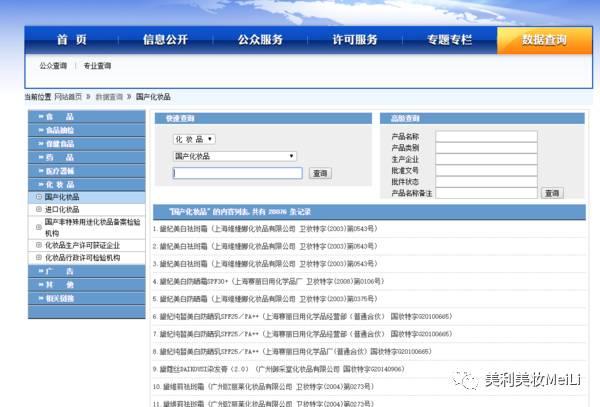
Task: Go to 首页 in top navigation
Action: pos(72,40)
